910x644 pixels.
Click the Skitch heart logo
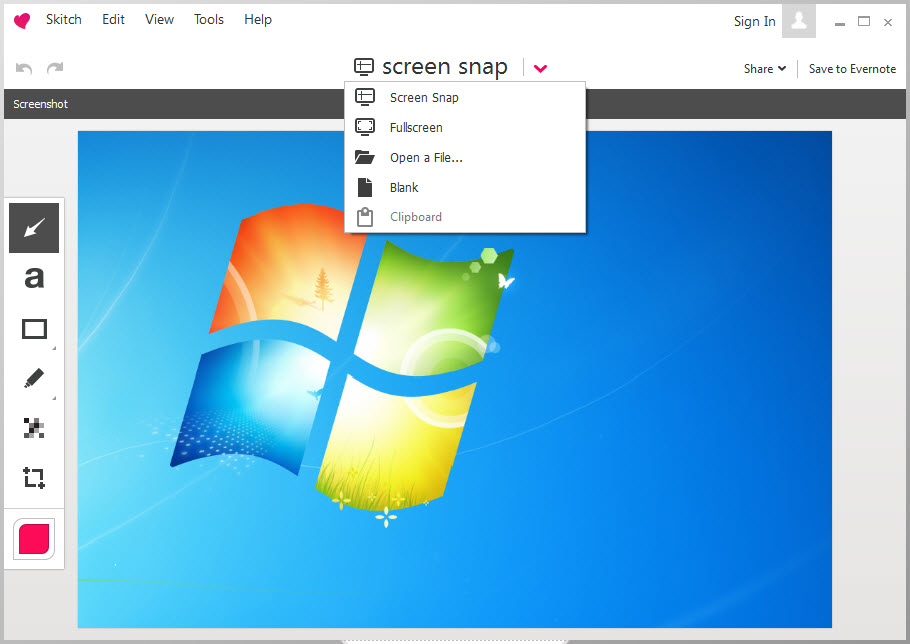(21, 21)
